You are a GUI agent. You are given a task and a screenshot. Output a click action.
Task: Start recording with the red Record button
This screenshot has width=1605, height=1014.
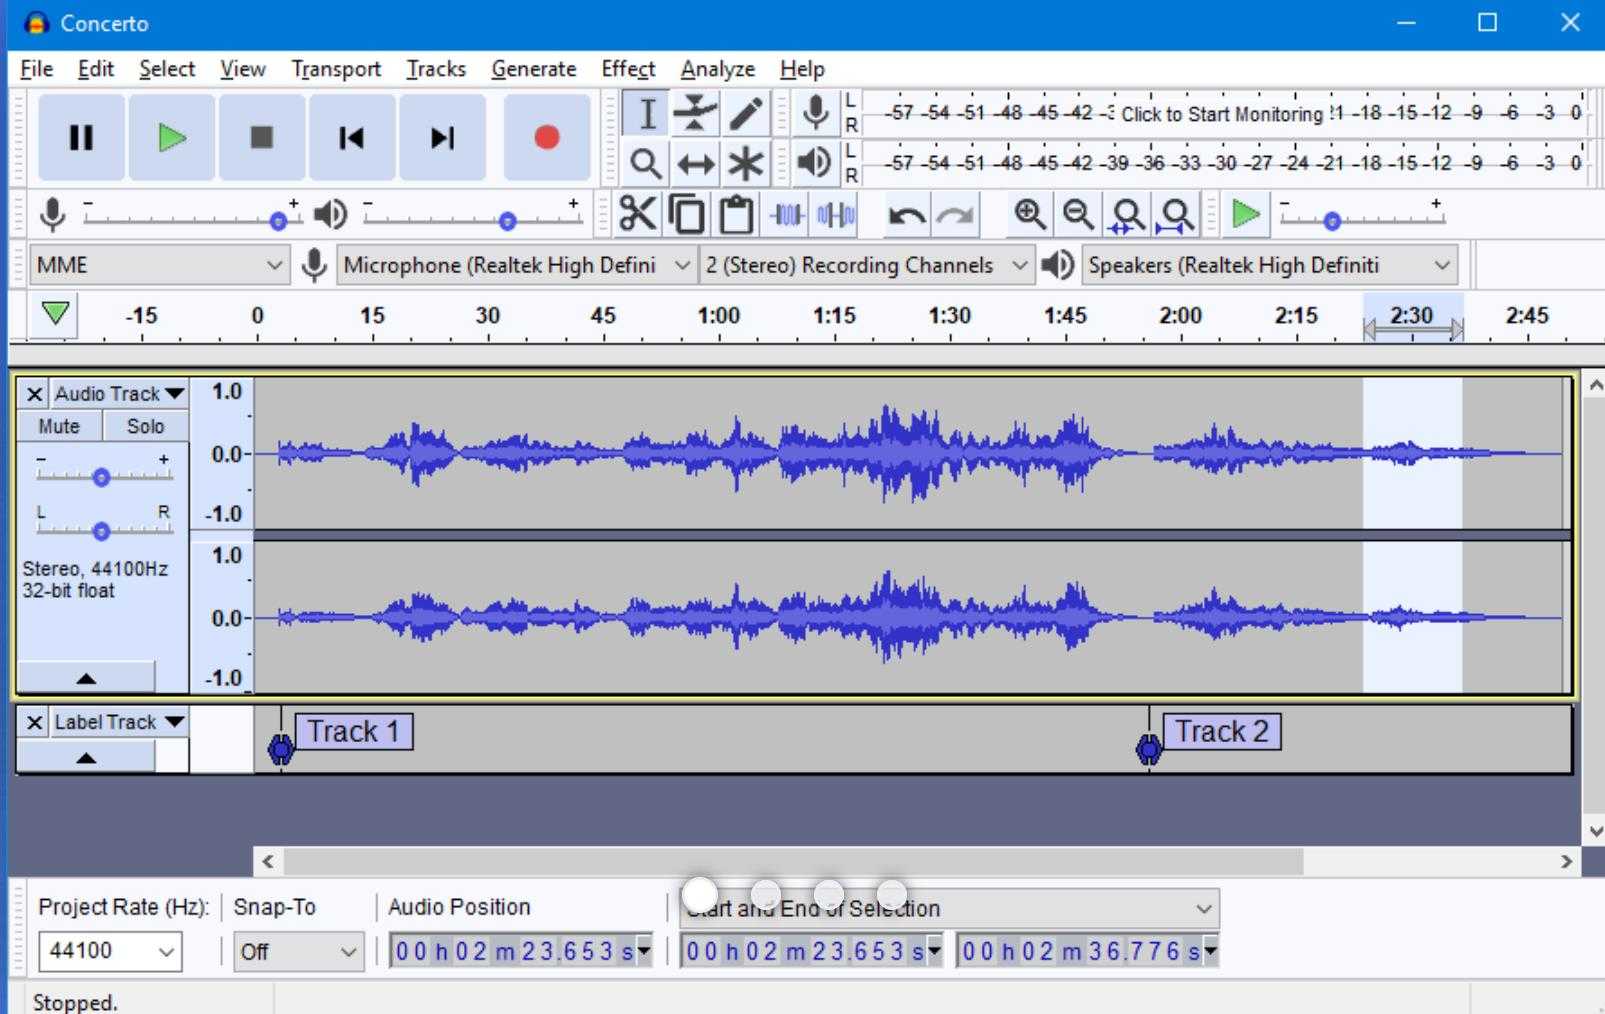click(546, 137)
